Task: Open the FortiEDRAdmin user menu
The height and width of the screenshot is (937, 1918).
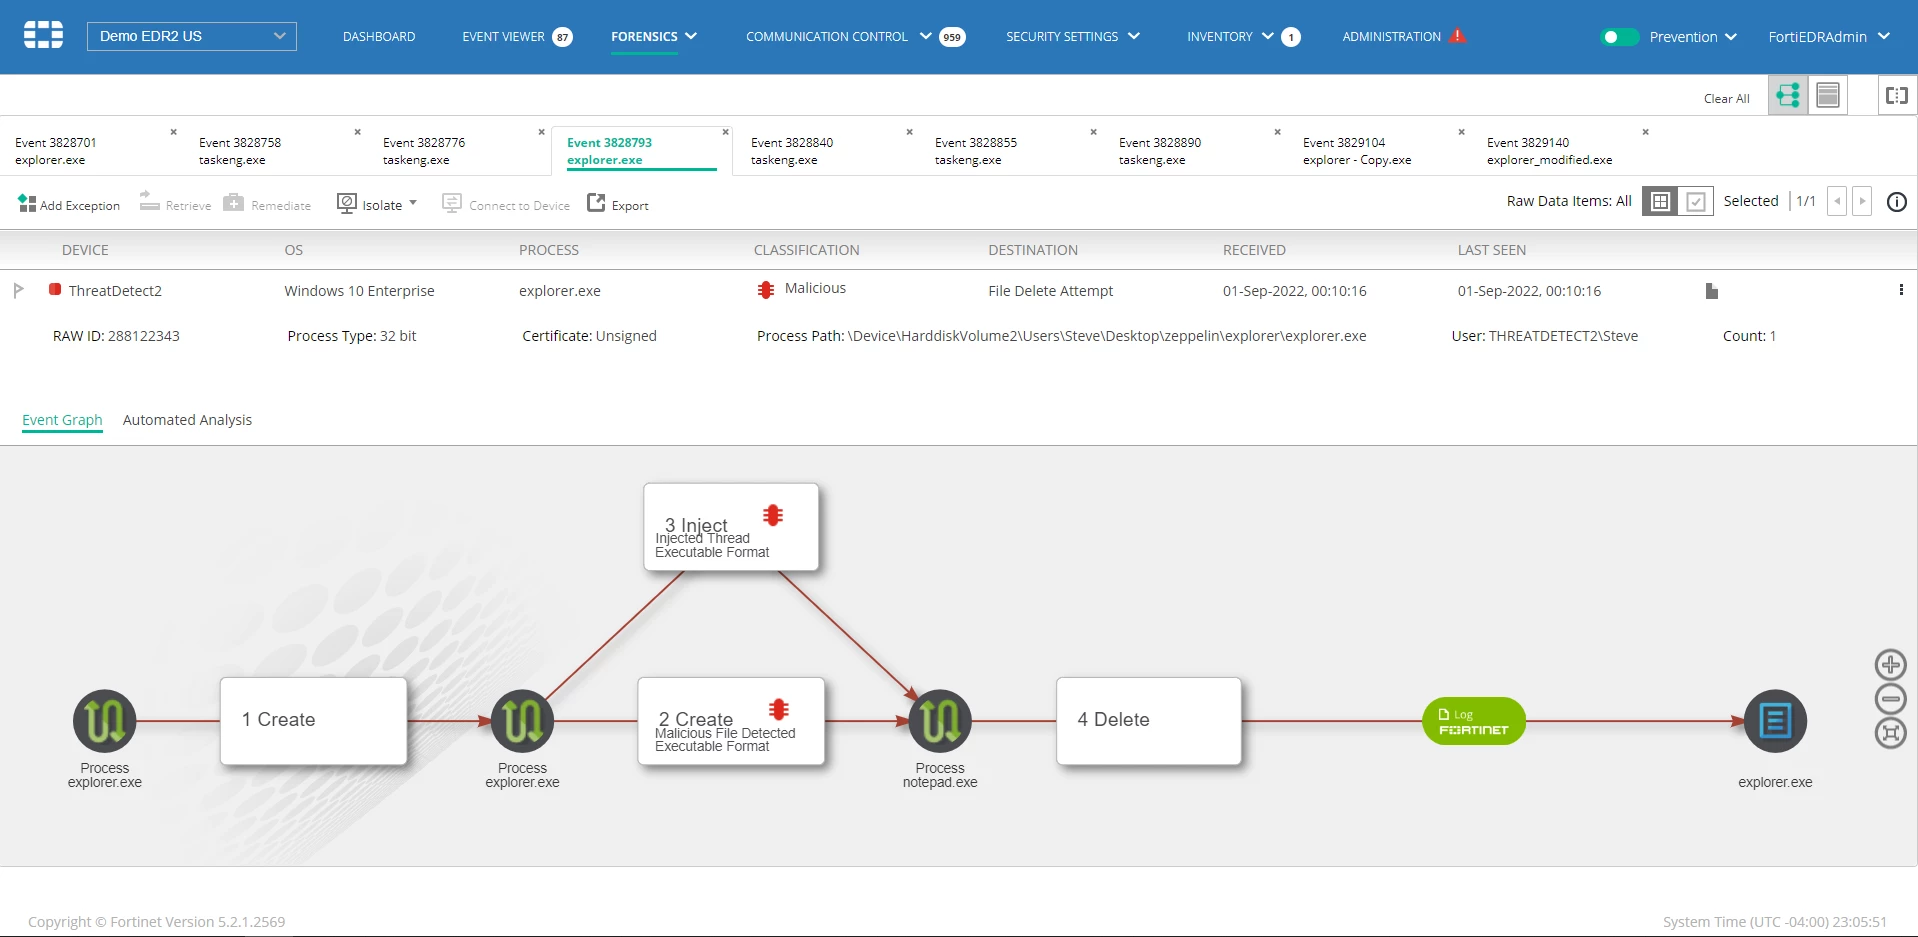Action: (1829, 37)
